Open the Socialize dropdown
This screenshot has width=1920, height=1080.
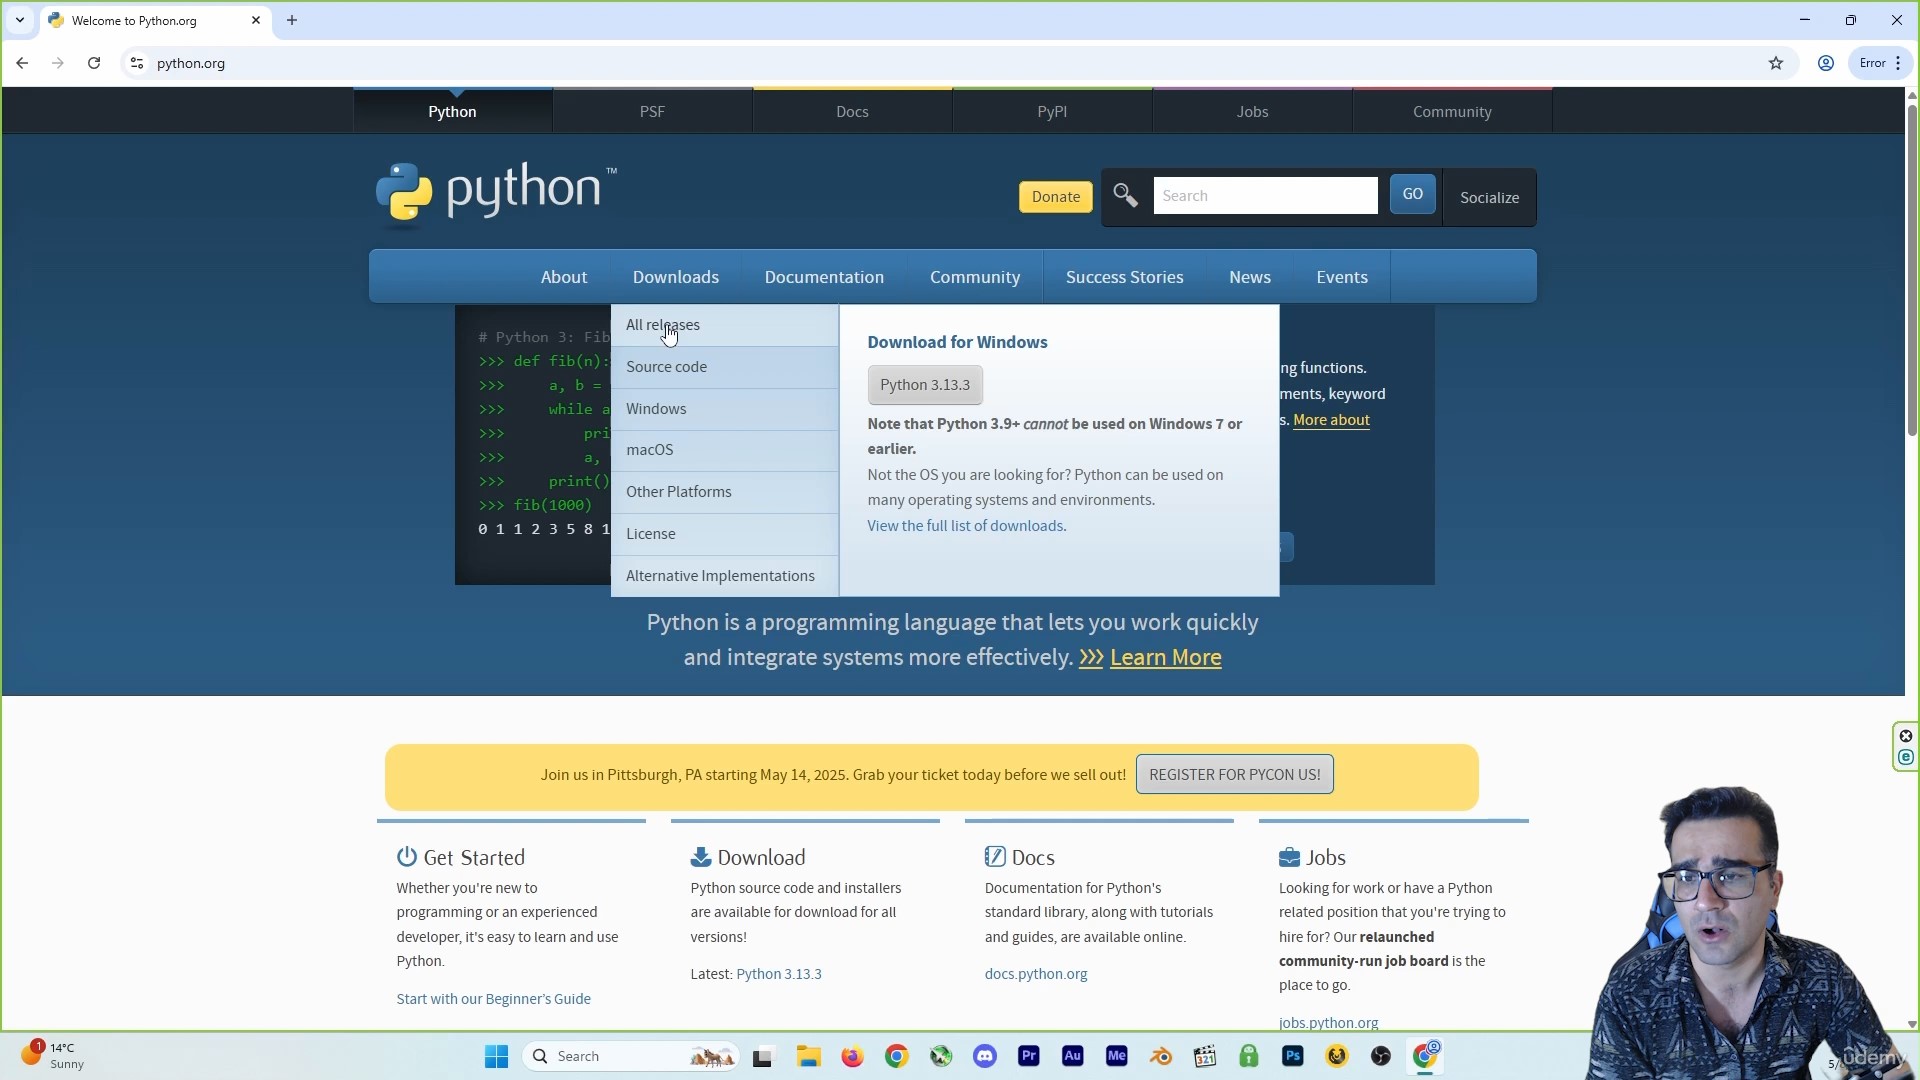tap(1489, 197)
